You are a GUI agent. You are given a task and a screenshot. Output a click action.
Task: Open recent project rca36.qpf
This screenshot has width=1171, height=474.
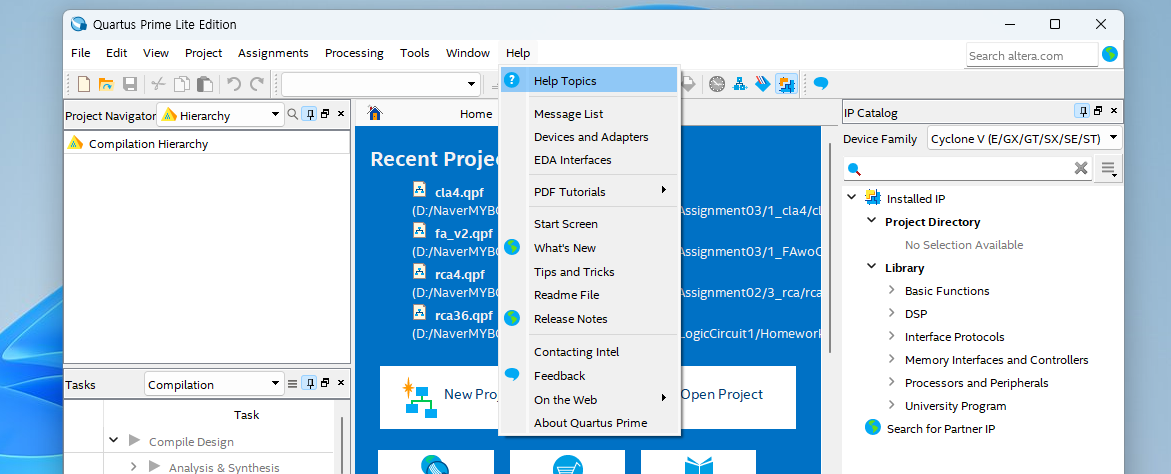[x=464, y=314]
